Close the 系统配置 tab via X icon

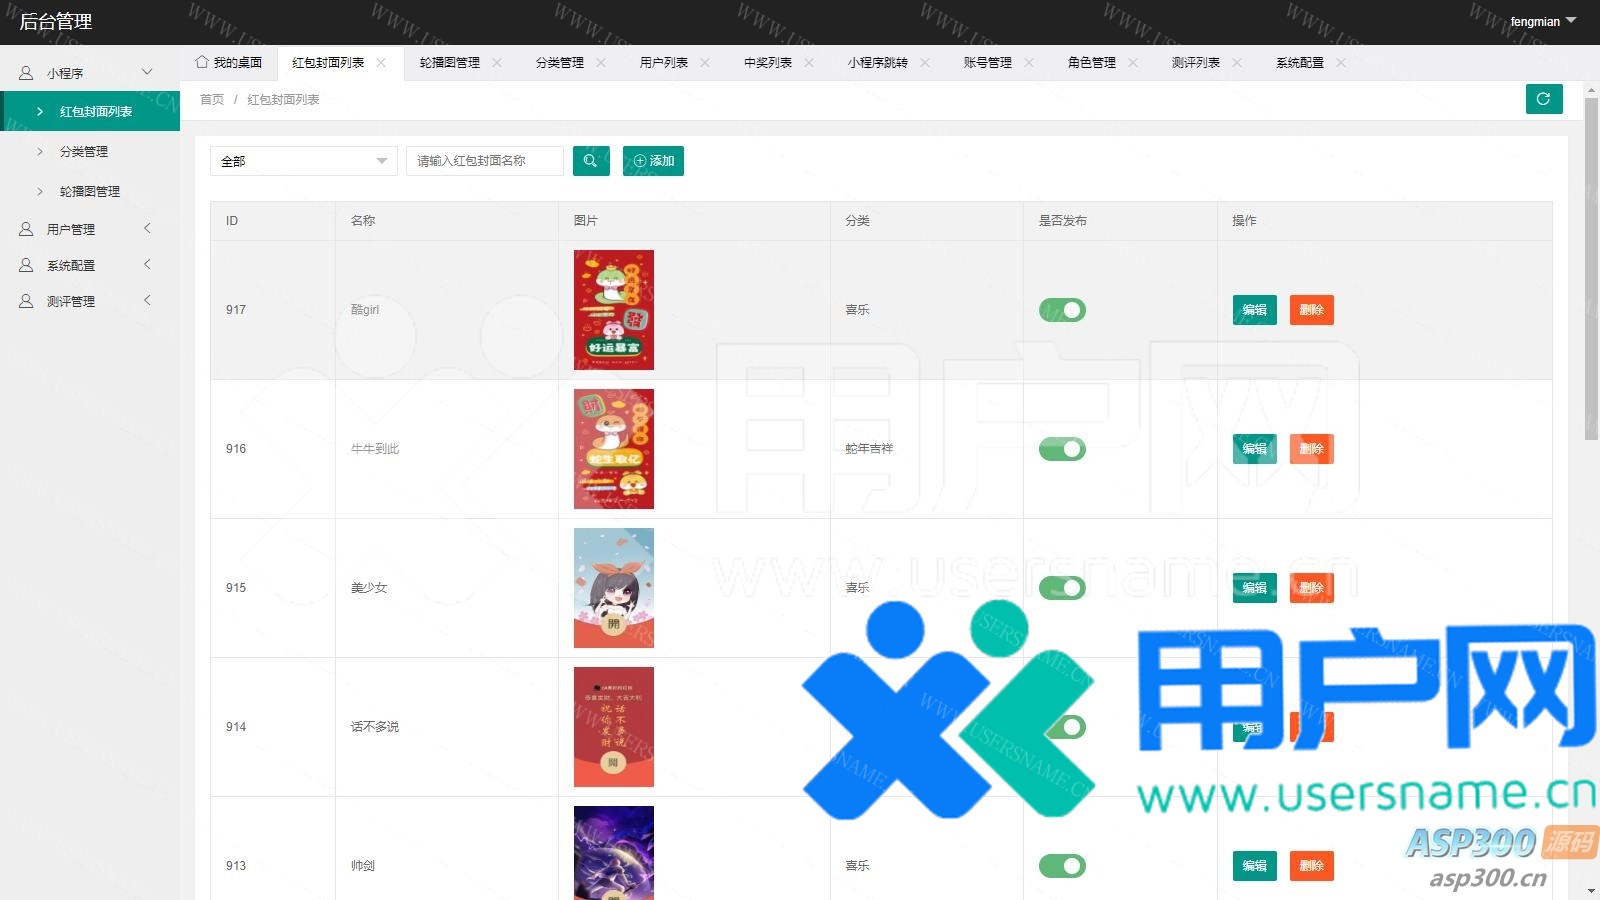click(1341, 63)
